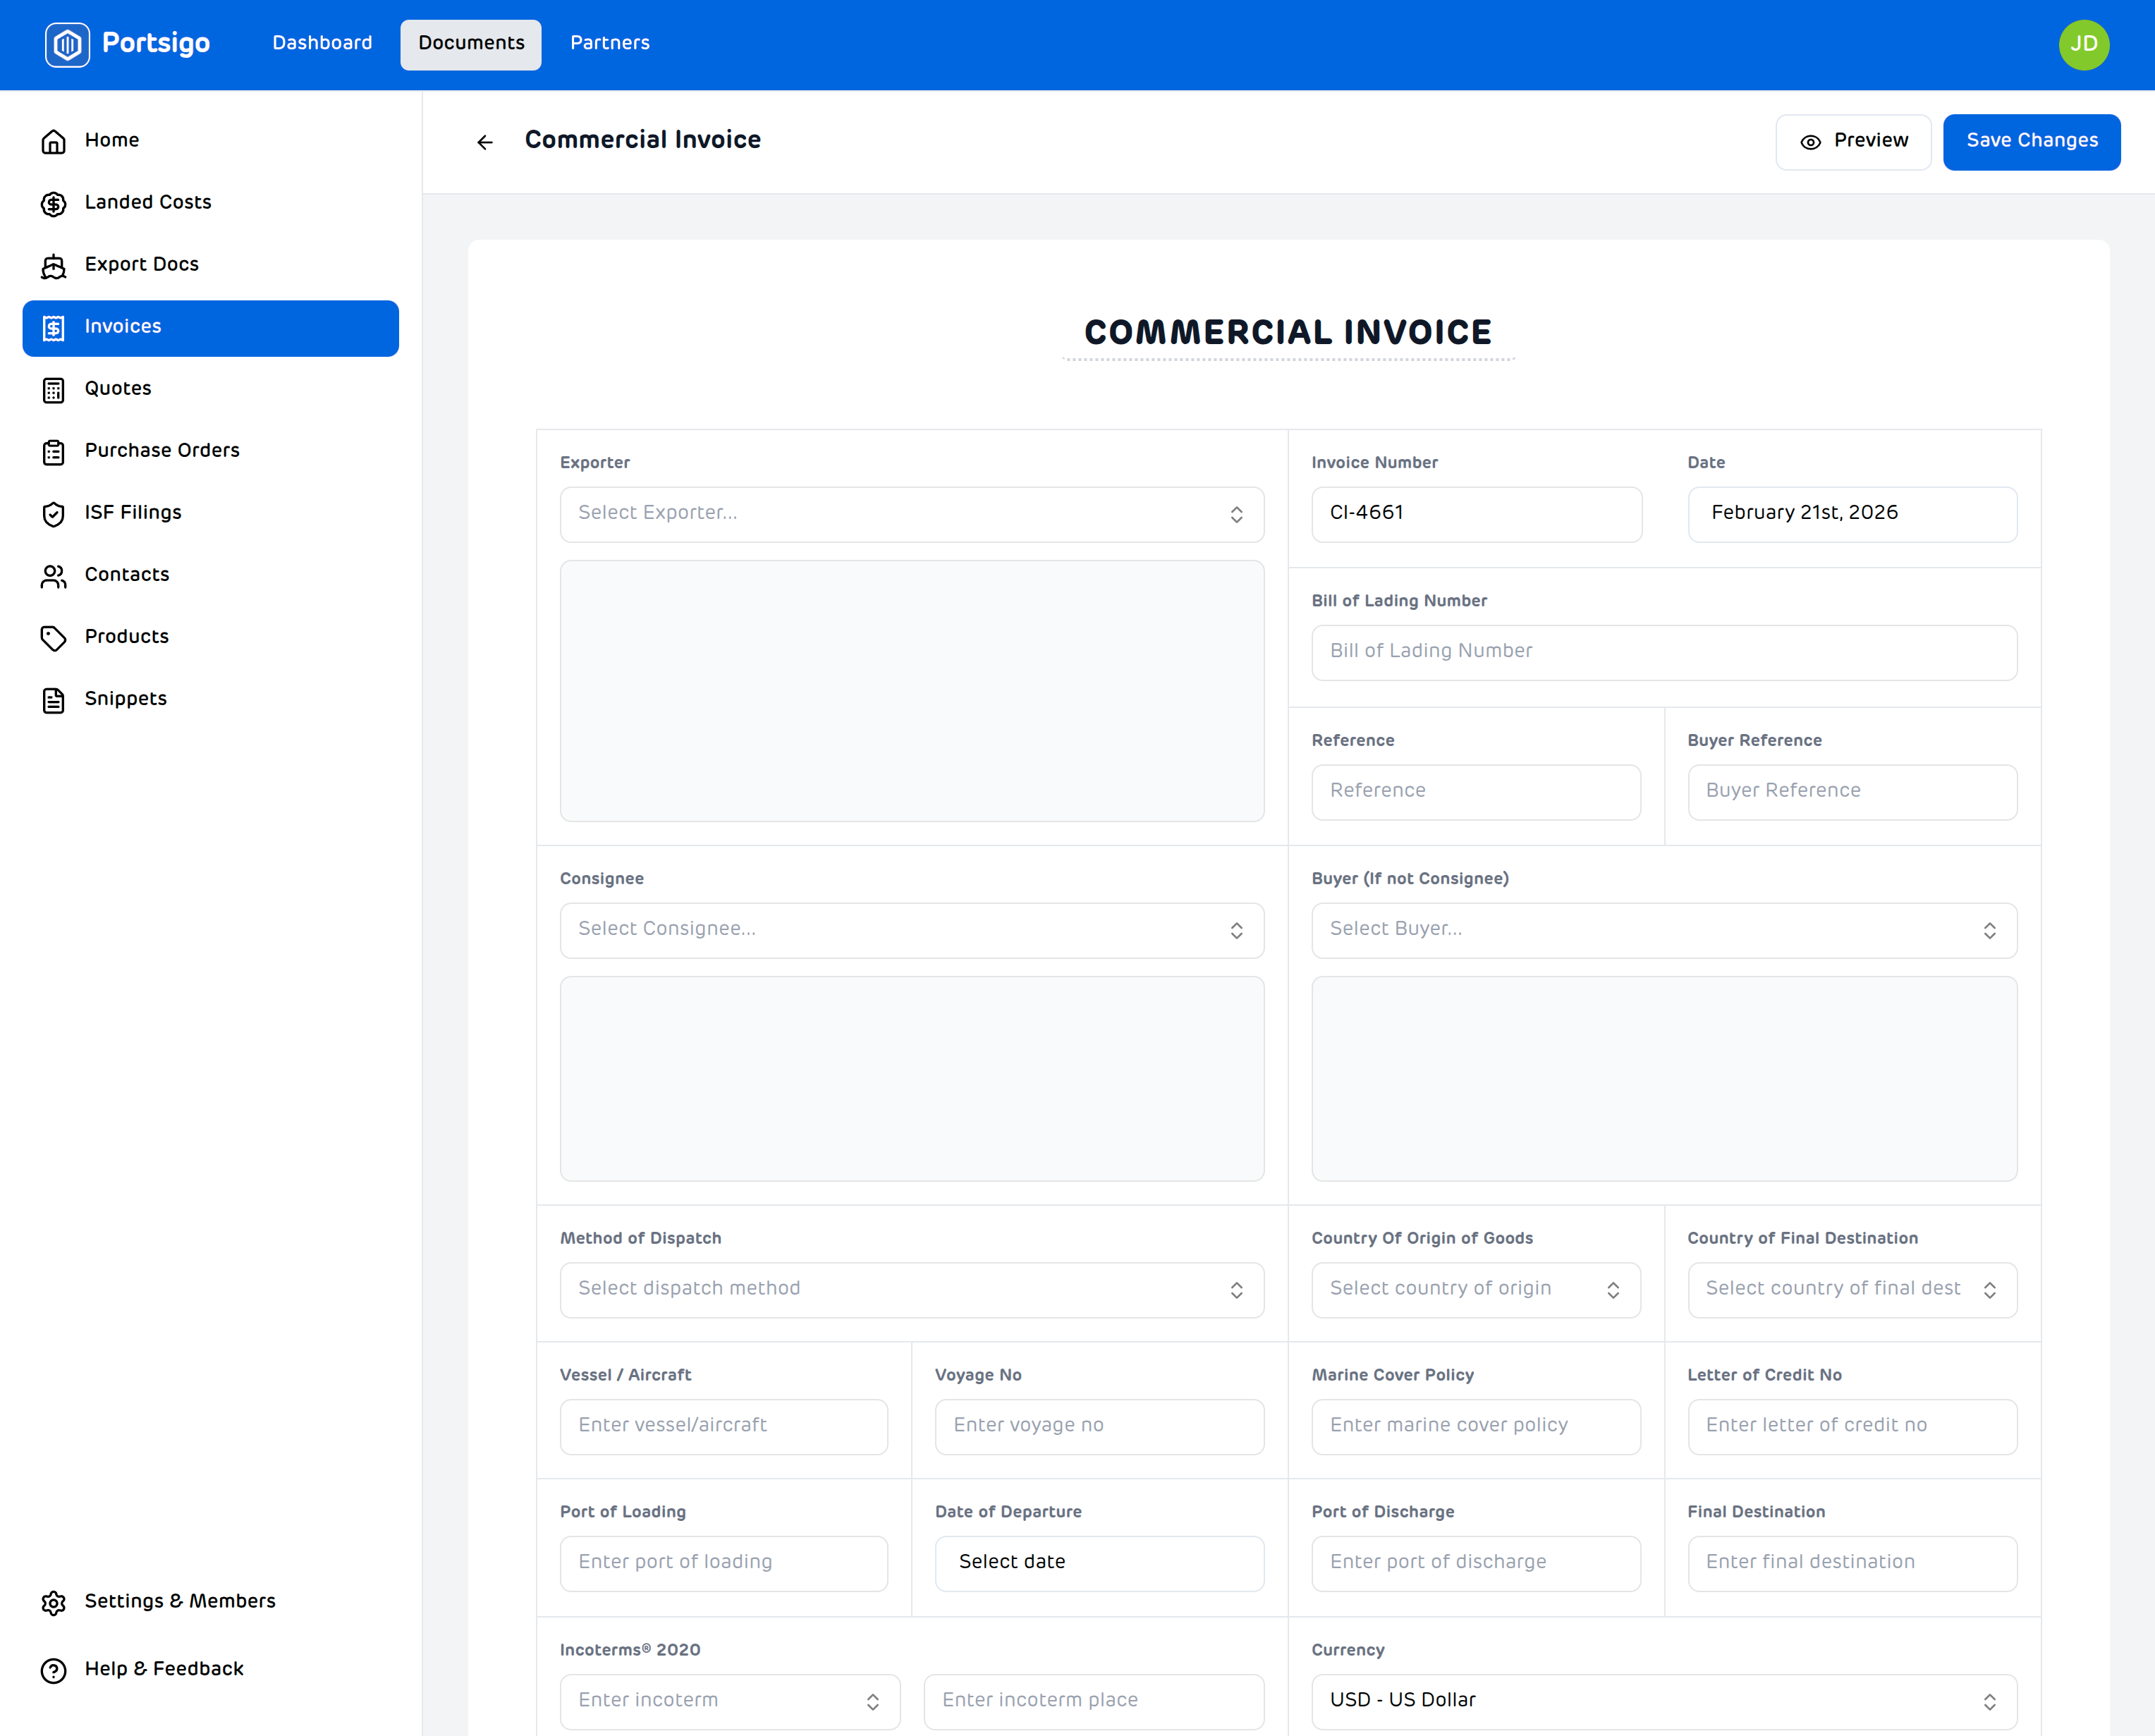This screenshot has height=1736, width=2155.
Task: Open Settings & Members
Action: click(211, 1602)
